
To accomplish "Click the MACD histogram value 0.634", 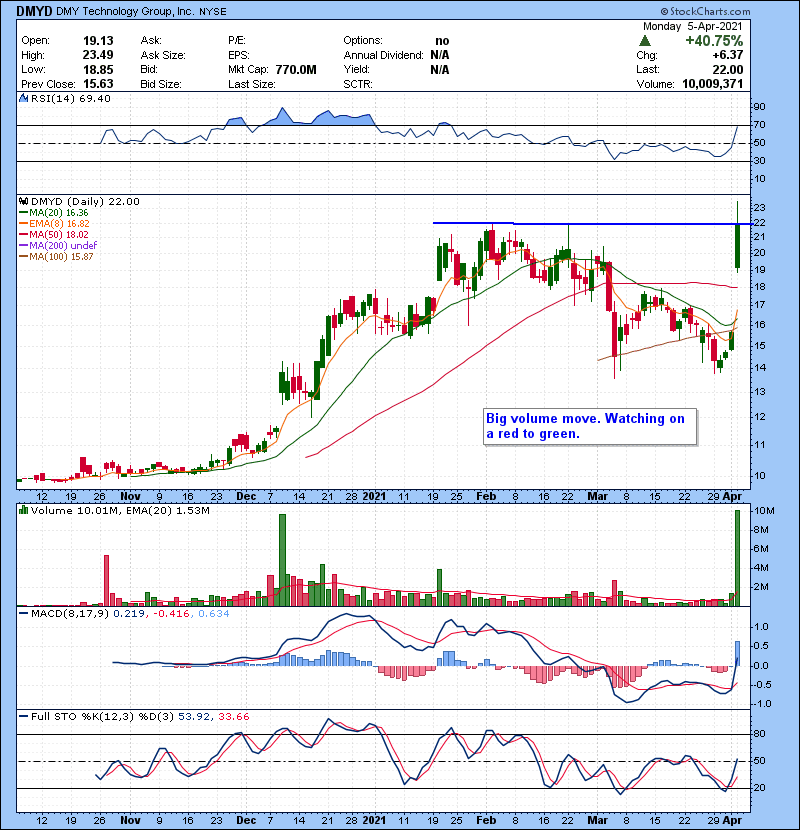I will 214,614.
